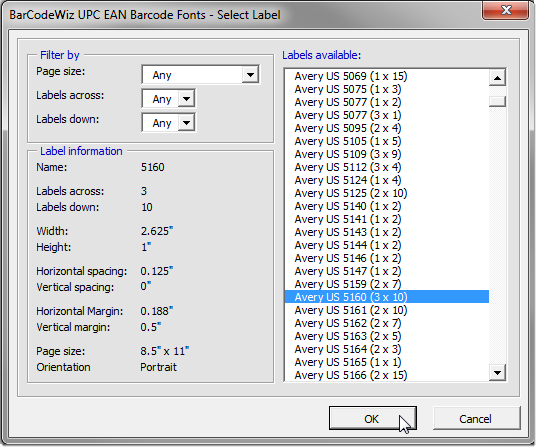Select Avery US 5144 (1 x 2)

348,245
